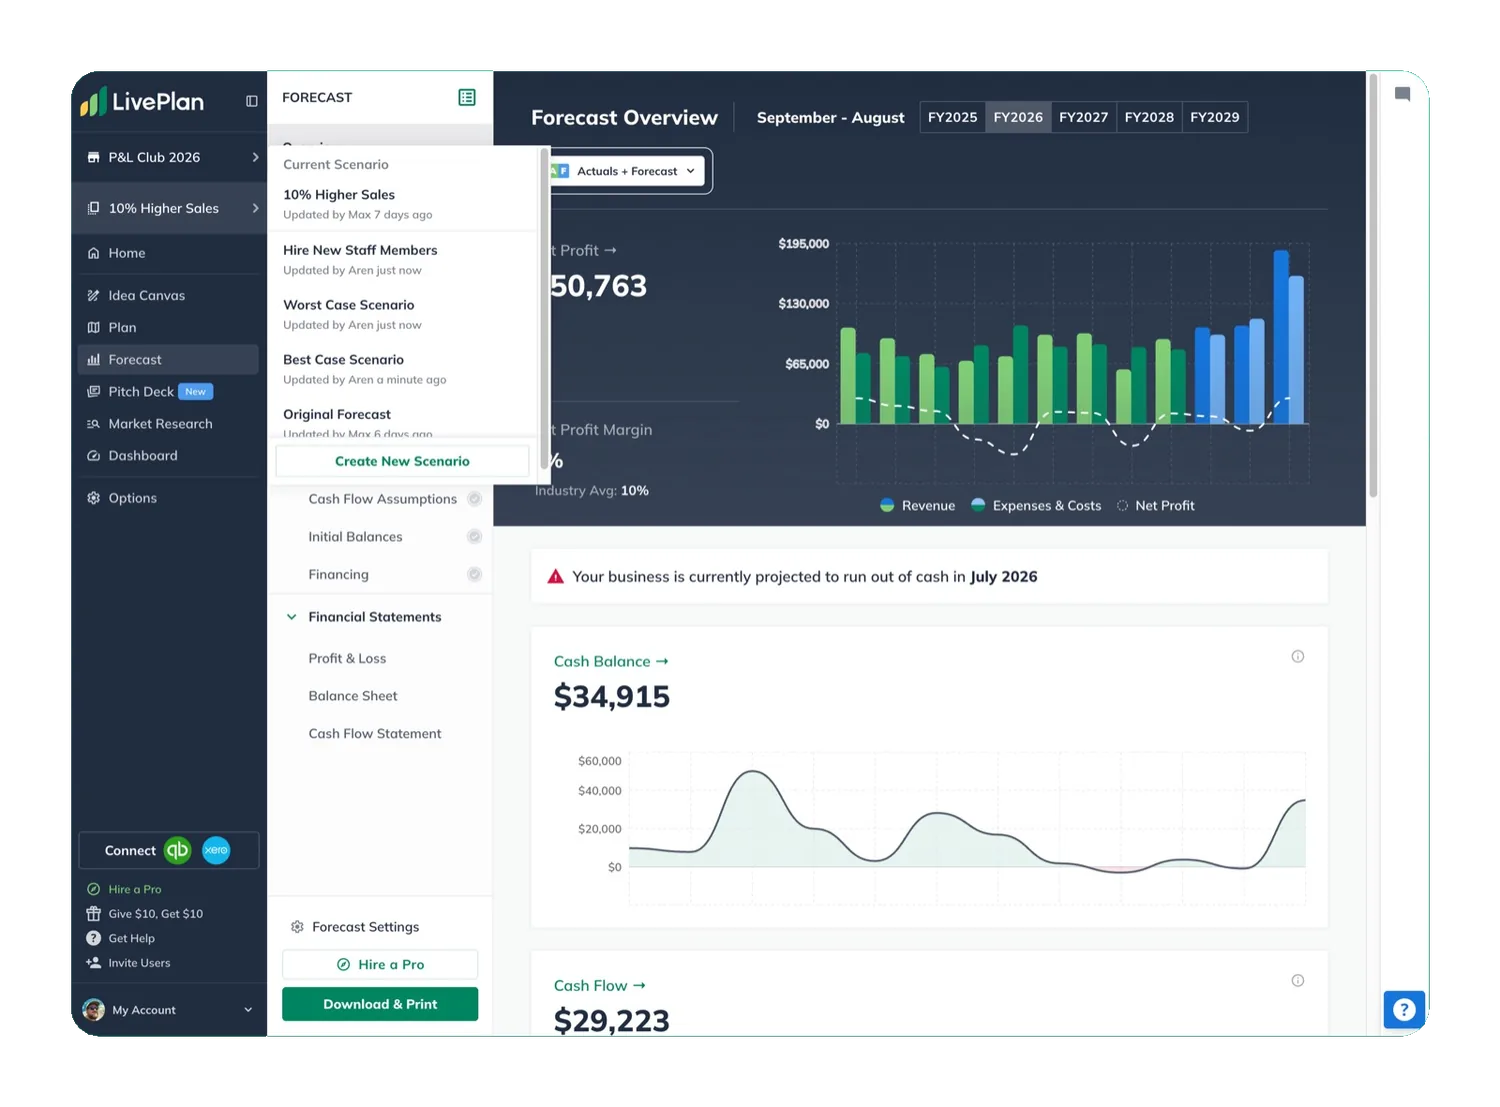Screen dimensions: 1500x1107
Task: Click the Revenue legend swatch
Action: [x=887, y=505]
